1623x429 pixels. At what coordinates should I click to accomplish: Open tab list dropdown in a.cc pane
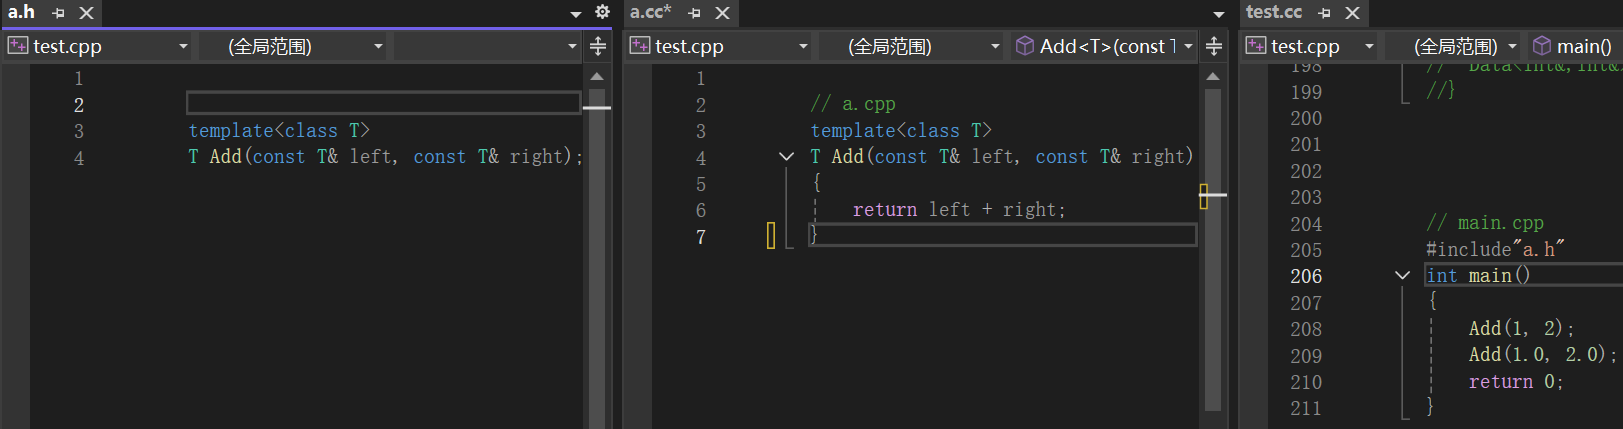click(x=1218, y=14)
